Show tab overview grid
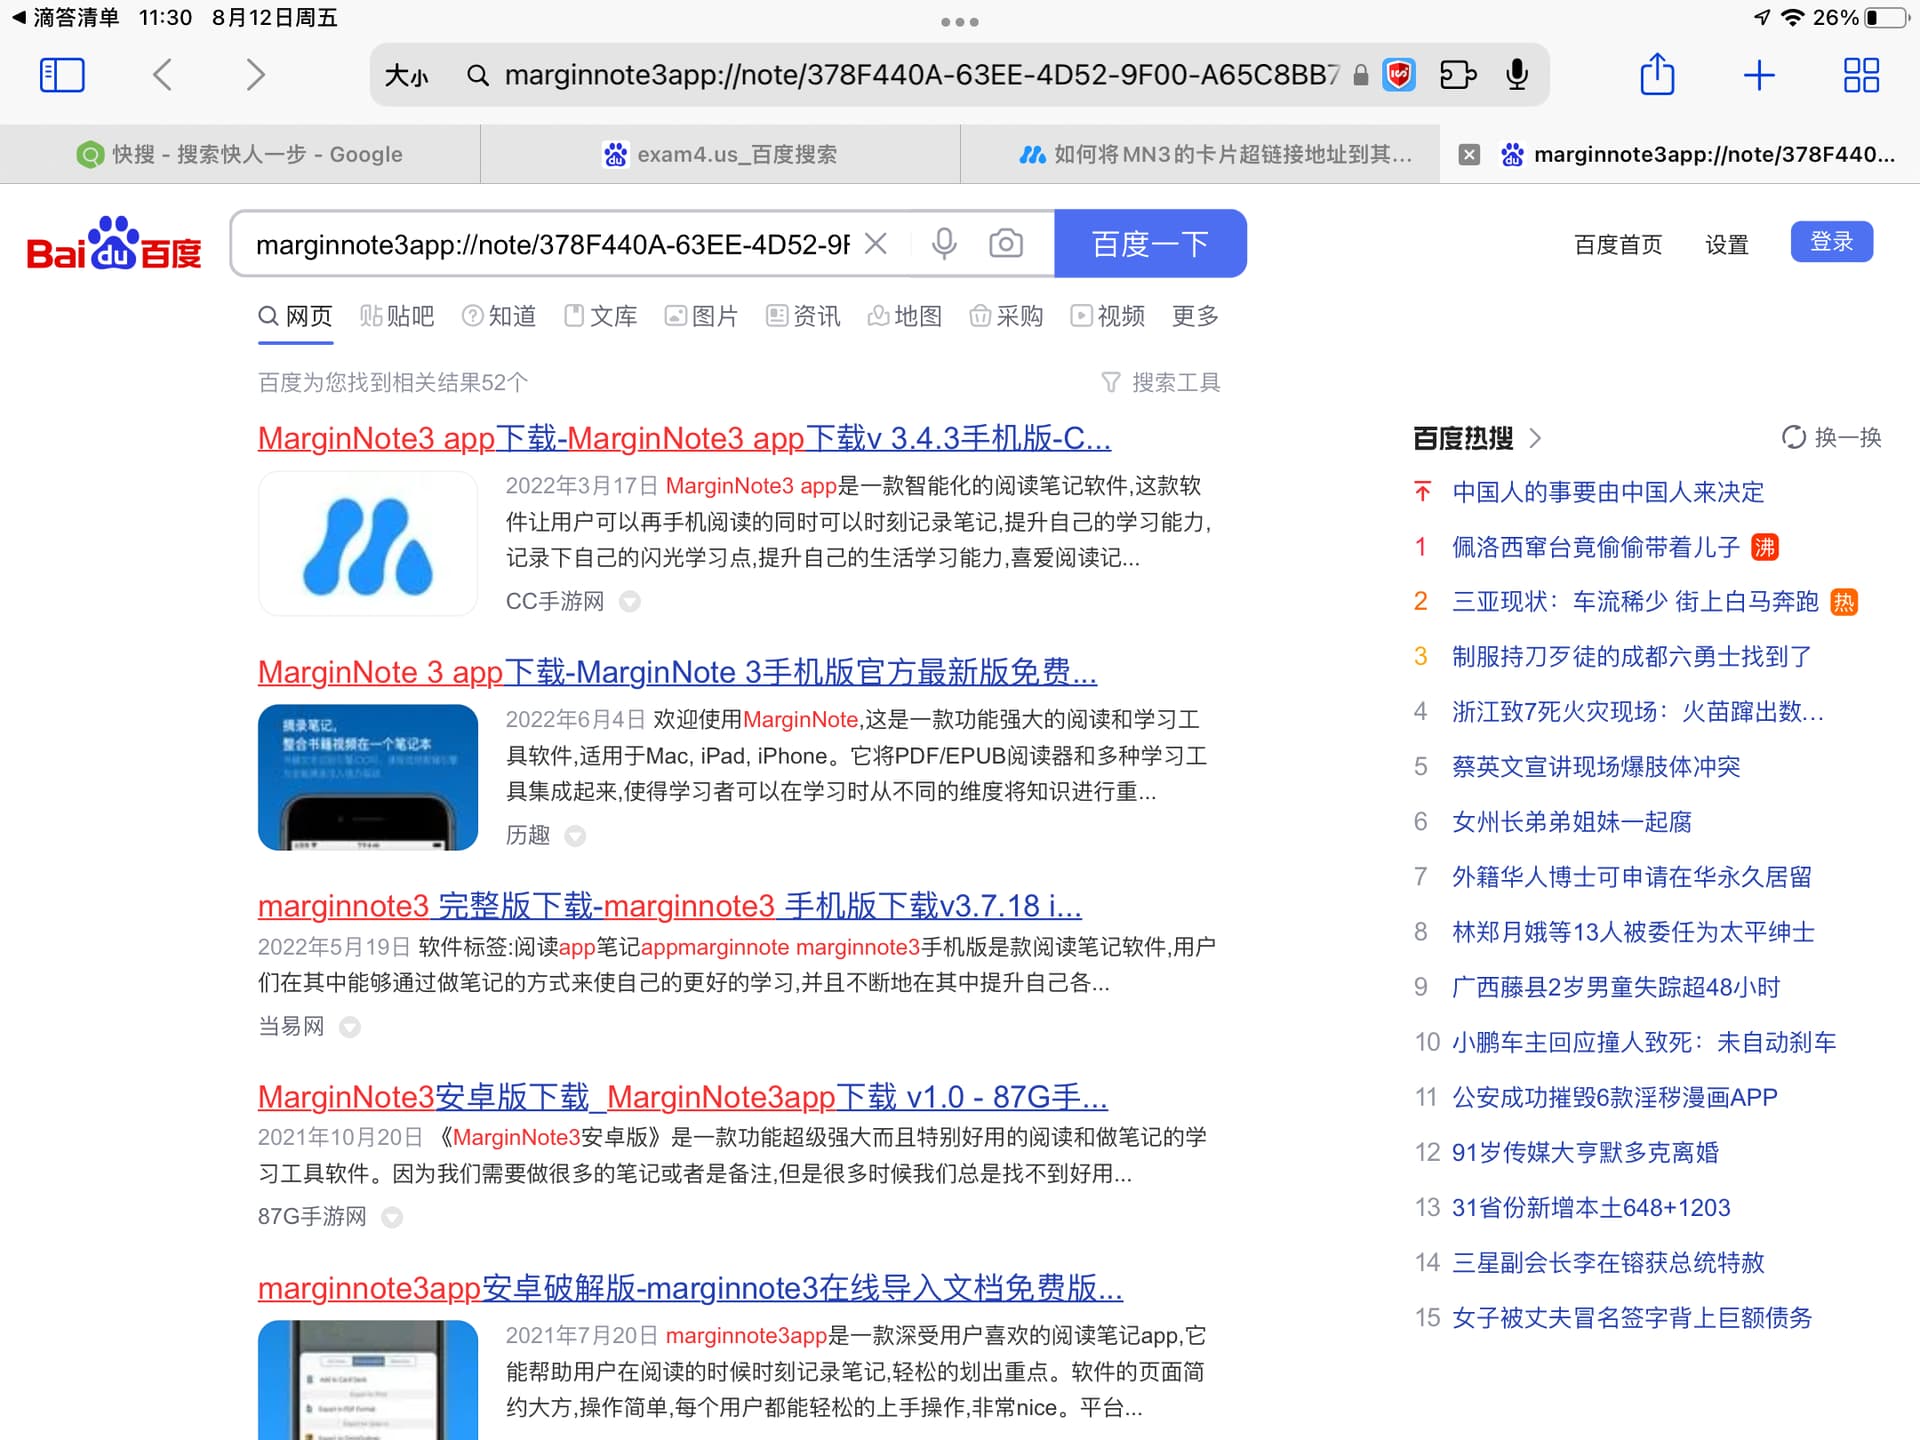Image resolution: width=1920 pixels, height=1440 pixels. (1861, 75)
